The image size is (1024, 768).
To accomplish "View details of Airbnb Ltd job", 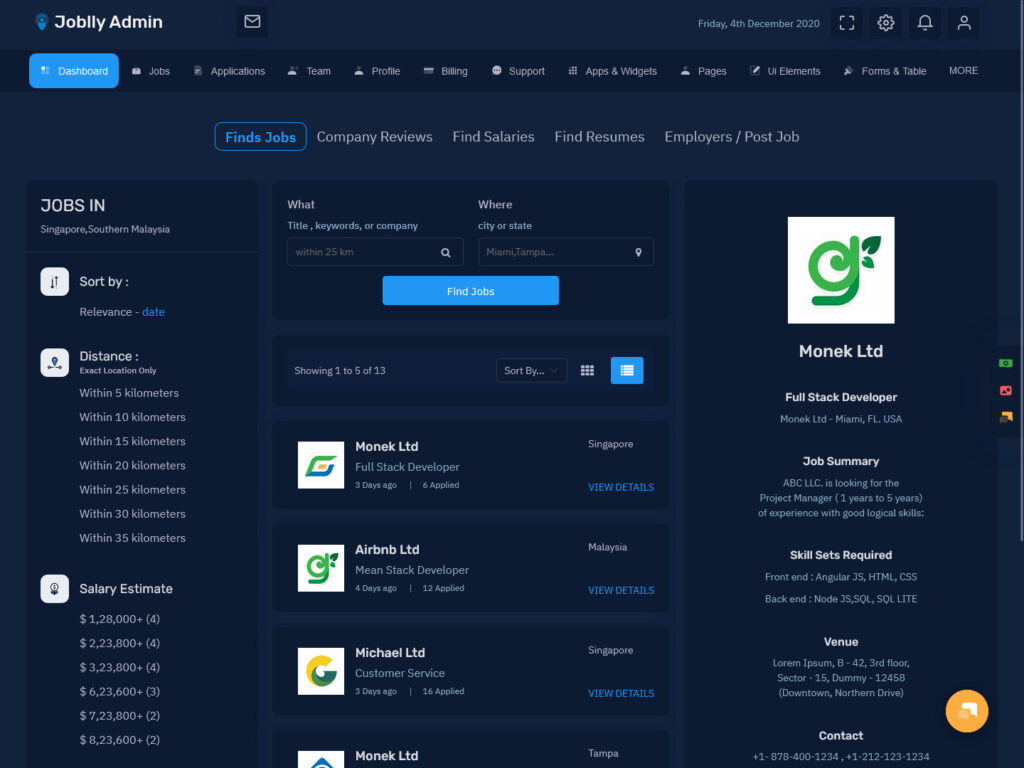I will point(620,590).
